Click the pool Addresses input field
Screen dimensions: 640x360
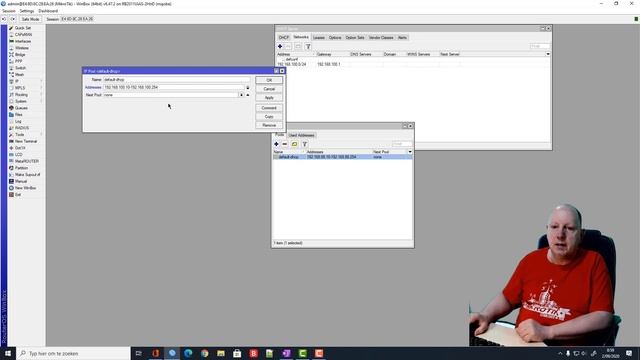coord(173,87)
